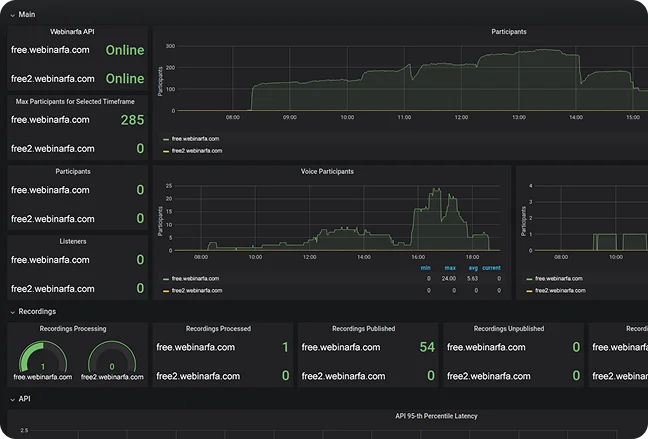The width and height of the screenshot is (648, 439).
Task: Open the Webinarfa API panel title menu
Action: [78, 32]
